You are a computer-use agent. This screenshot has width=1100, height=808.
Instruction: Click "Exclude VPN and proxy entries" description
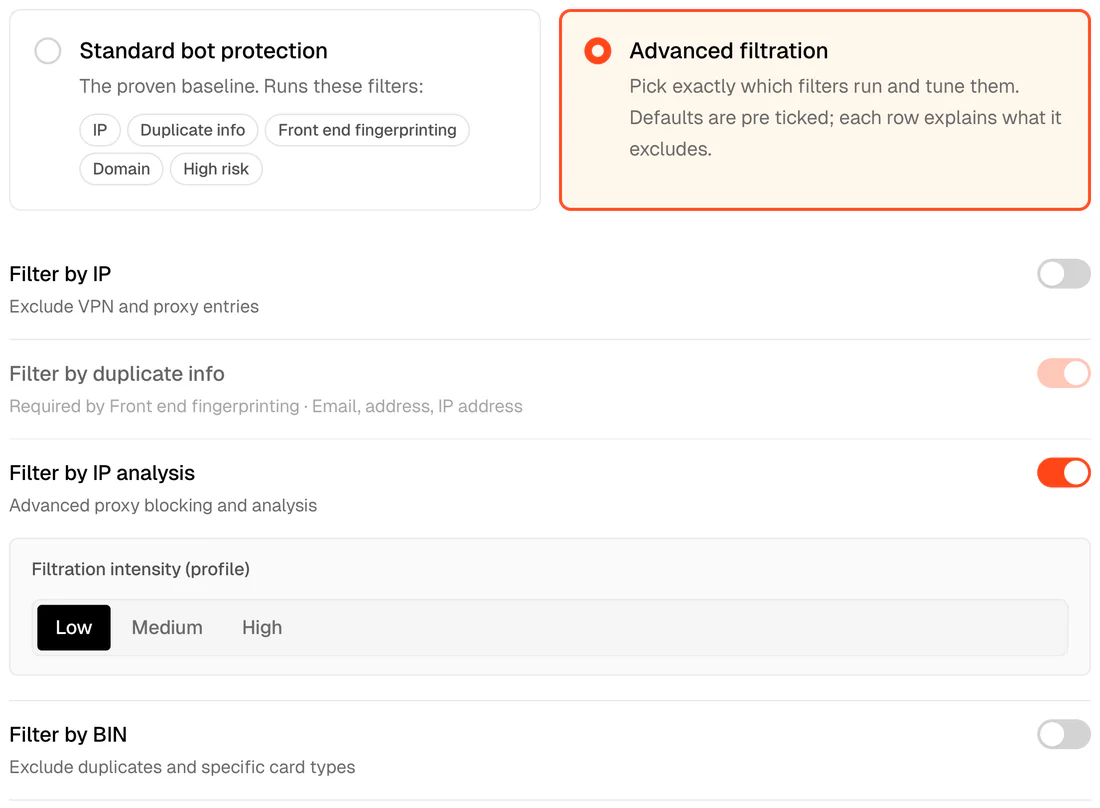pos(134,307)
